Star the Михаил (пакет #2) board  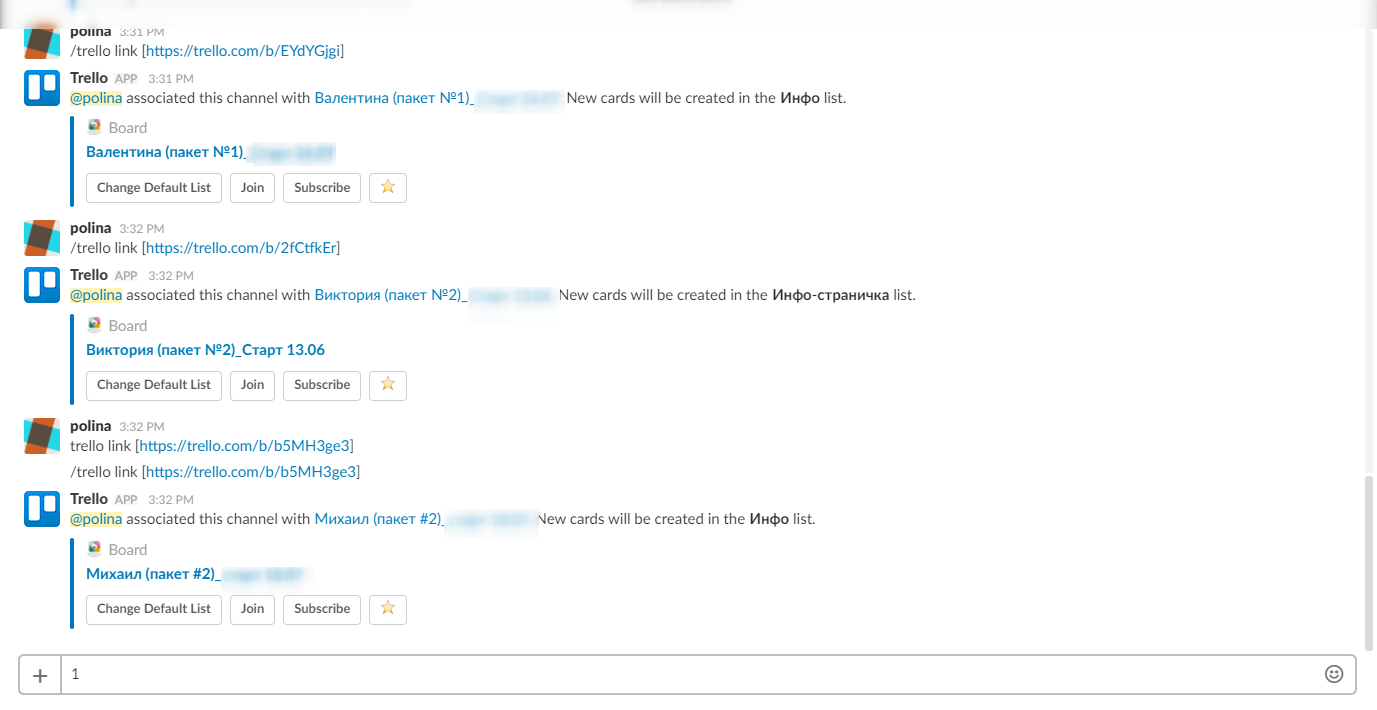tap(388, 608)
